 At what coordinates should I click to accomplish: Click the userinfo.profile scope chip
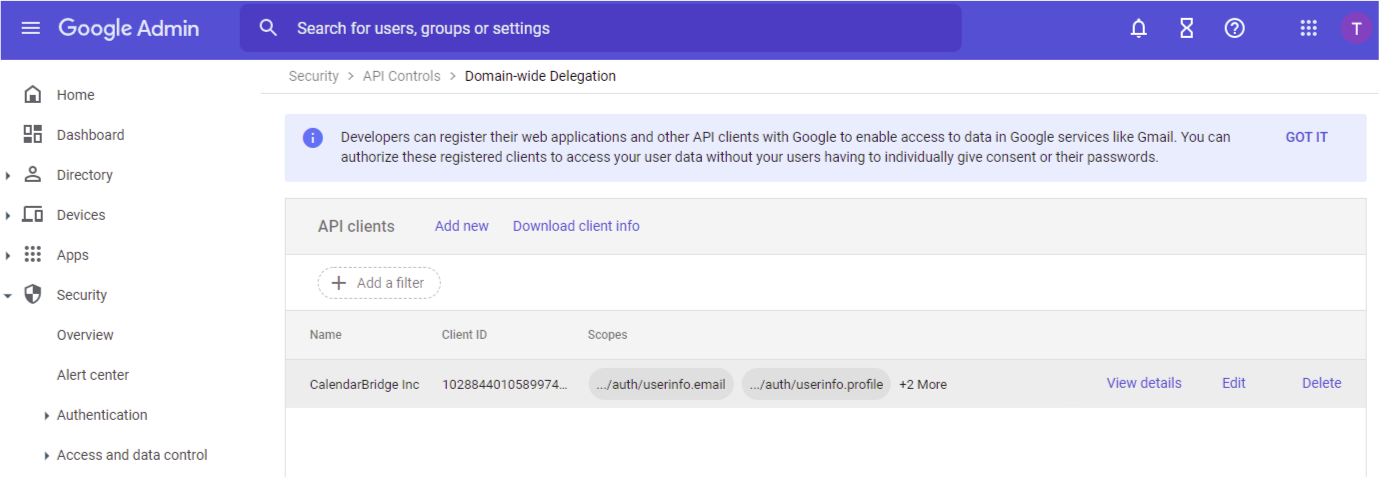point(816,384)
